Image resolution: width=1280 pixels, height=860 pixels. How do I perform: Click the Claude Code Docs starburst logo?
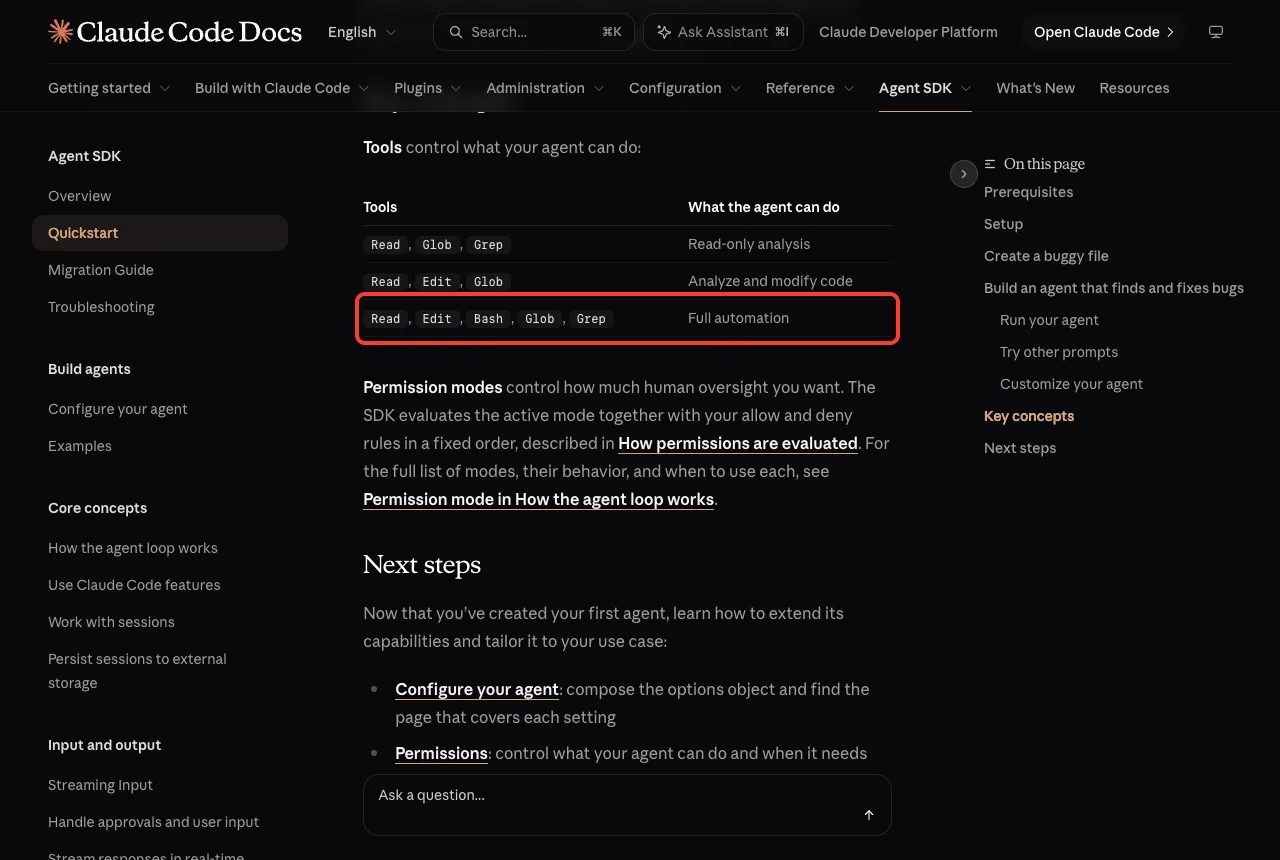(60, 32)
